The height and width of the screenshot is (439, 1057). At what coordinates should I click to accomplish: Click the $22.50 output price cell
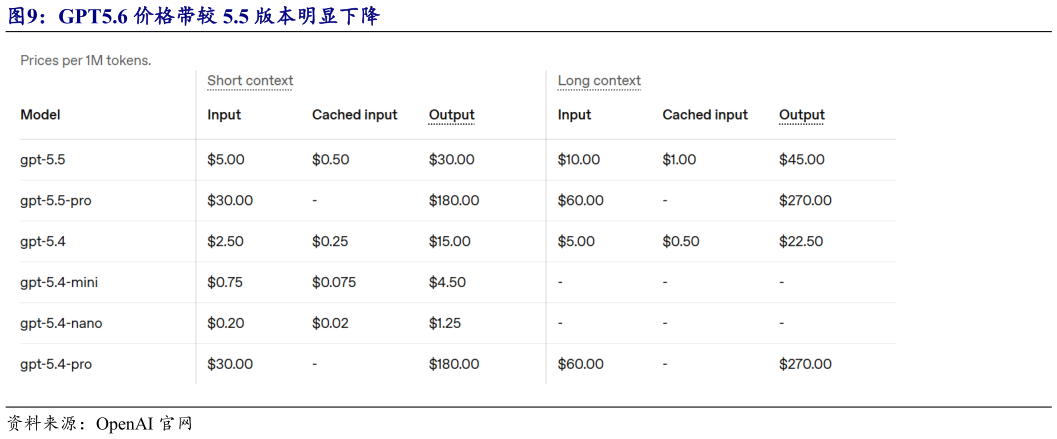point(801,241)
